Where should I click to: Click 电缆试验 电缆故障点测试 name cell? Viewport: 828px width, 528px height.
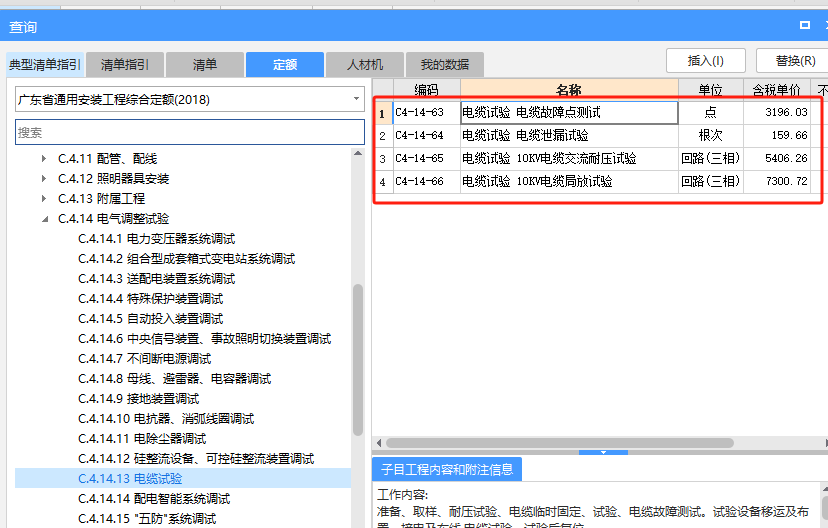[x=569, y=112]
